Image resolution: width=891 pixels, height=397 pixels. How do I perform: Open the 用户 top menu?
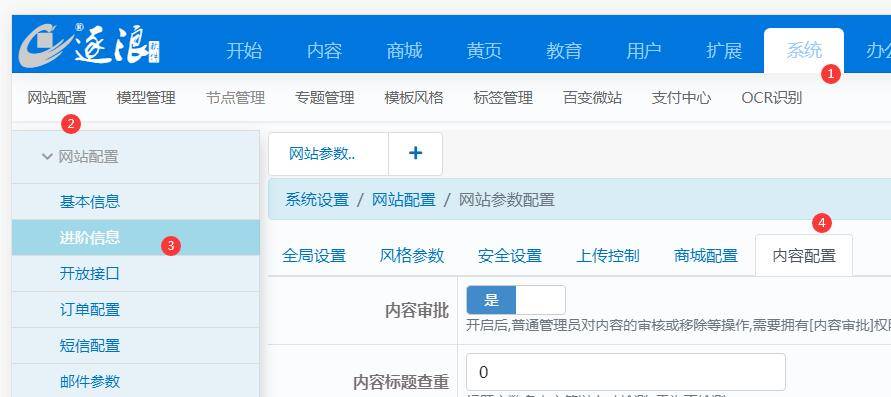pos(644,51)
